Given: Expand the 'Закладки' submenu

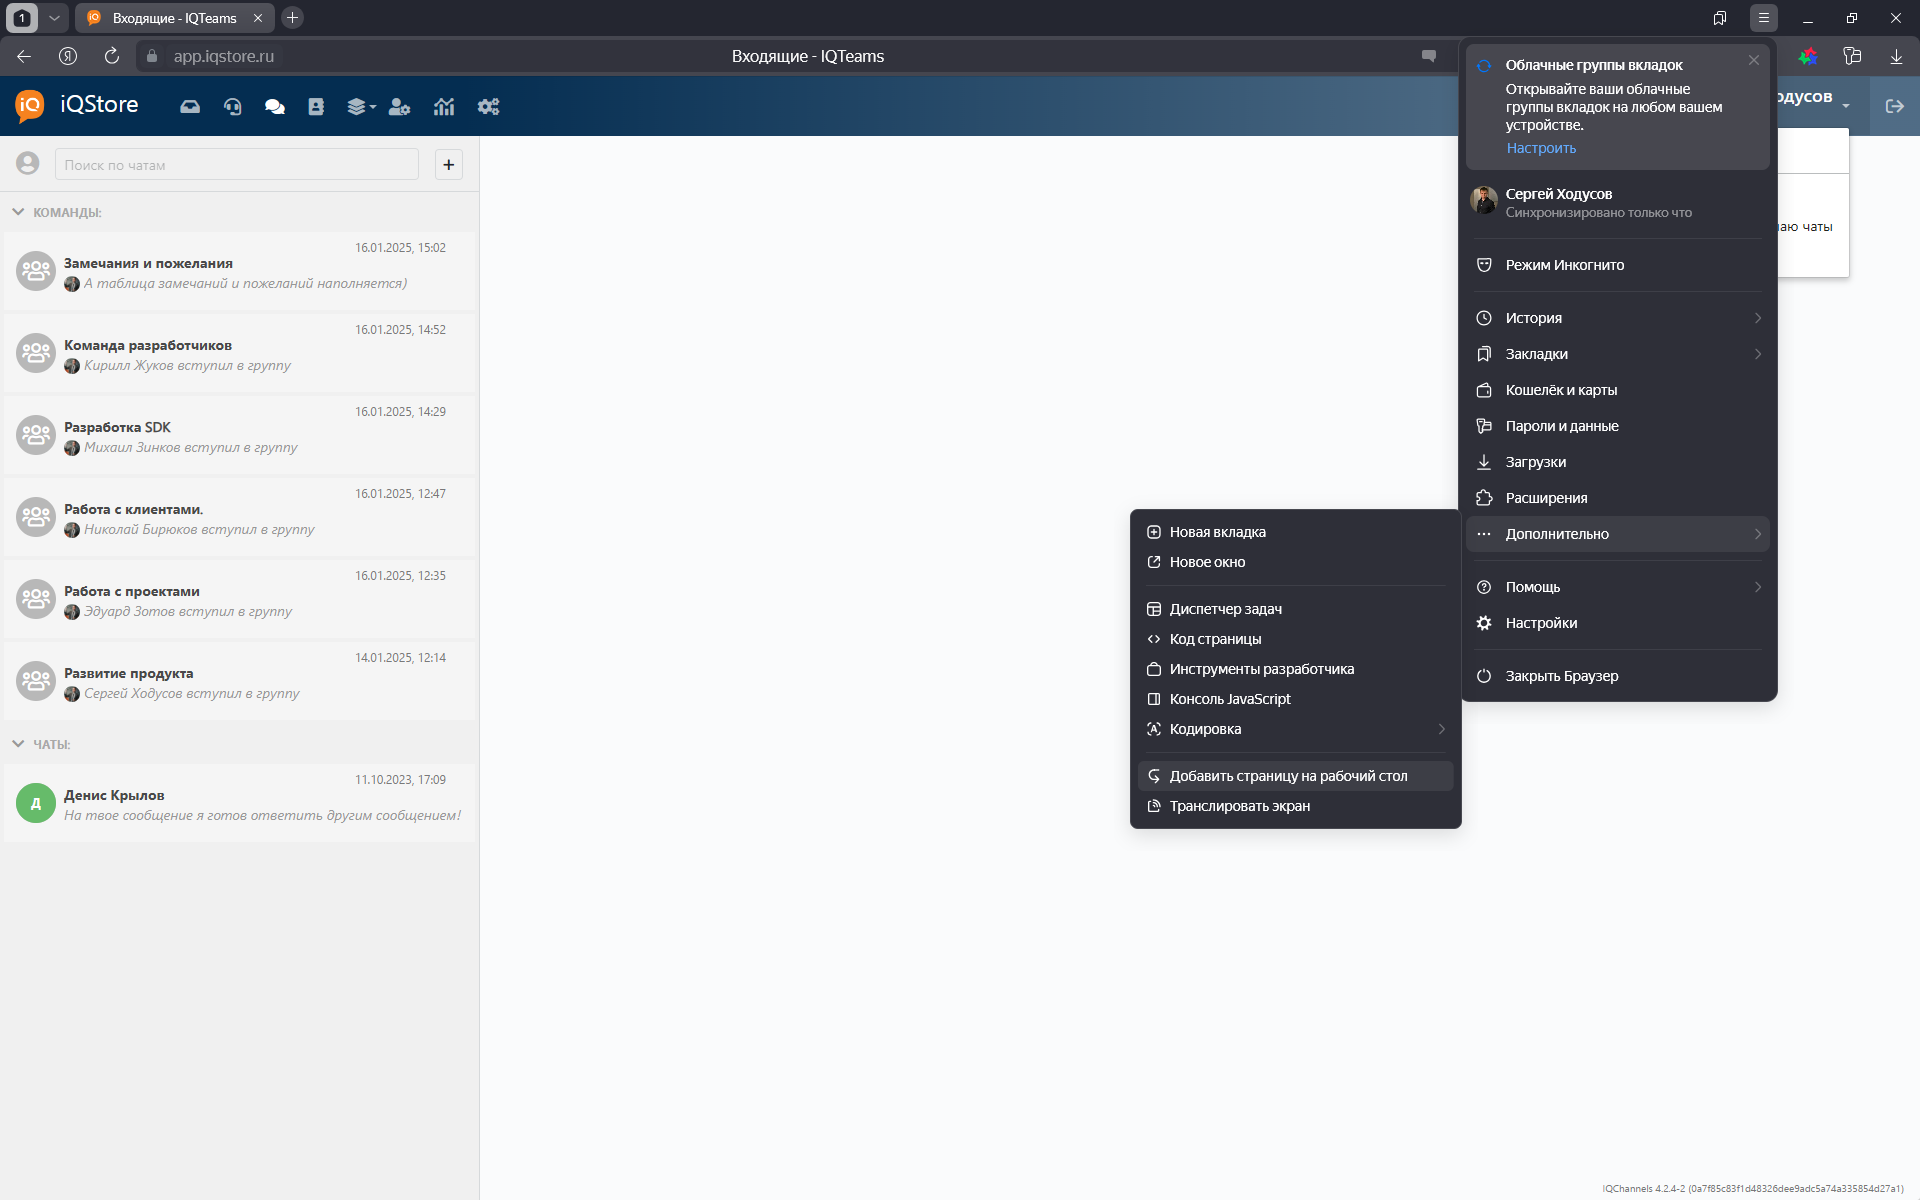Looking at the screenshot, I should pos(1618,354).
